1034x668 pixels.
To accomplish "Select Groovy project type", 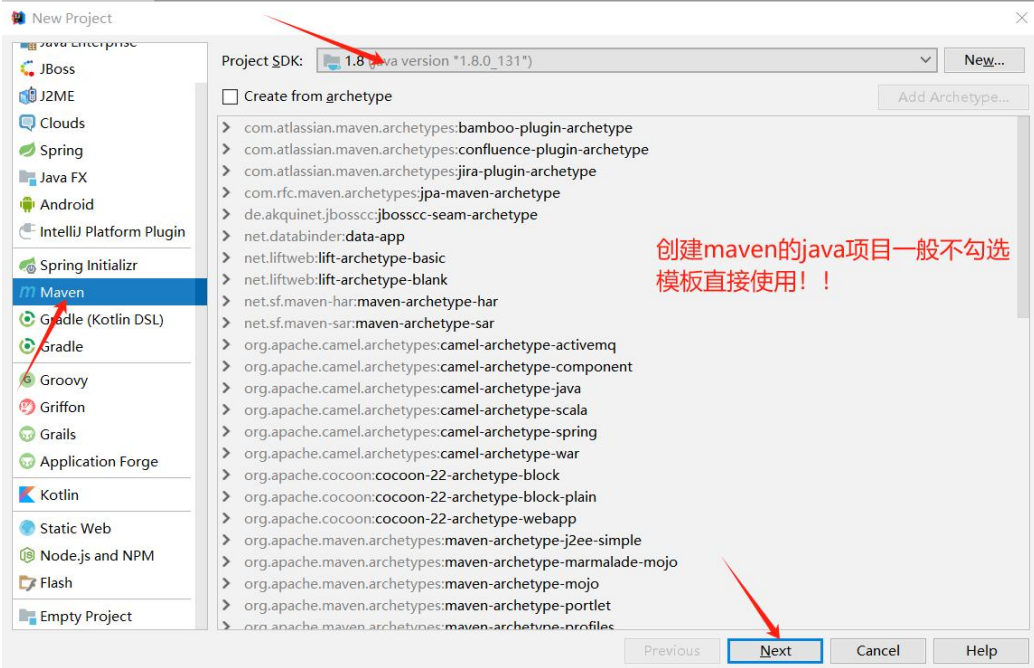I will point(104,380).
